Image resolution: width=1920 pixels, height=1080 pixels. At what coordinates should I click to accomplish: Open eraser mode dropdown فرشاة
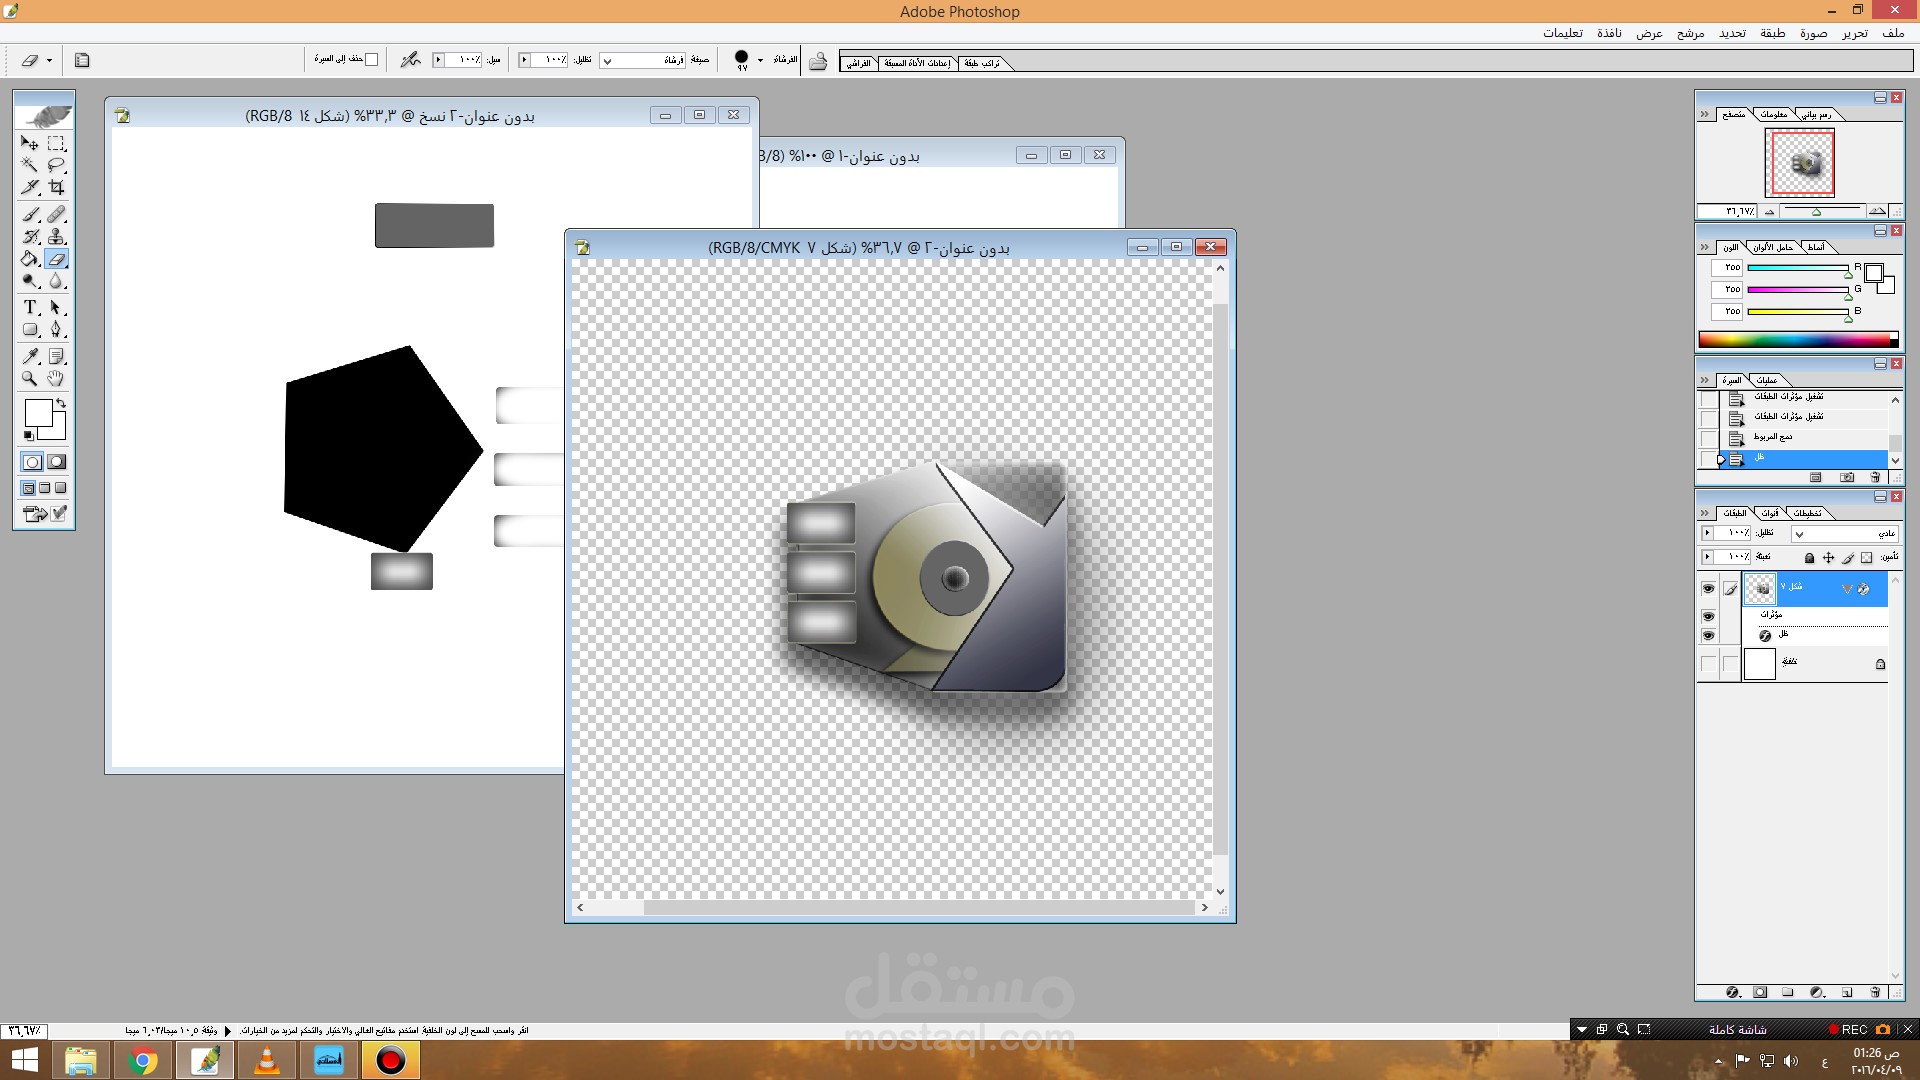(644, 60)
